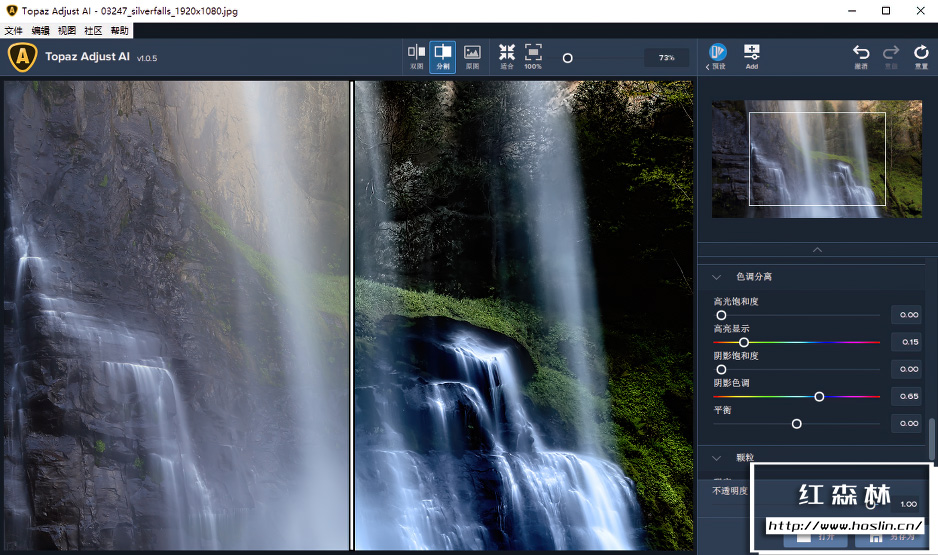Switch to dual-image (双图) view mode
The image size is (938, 555).
click(416, 57)
